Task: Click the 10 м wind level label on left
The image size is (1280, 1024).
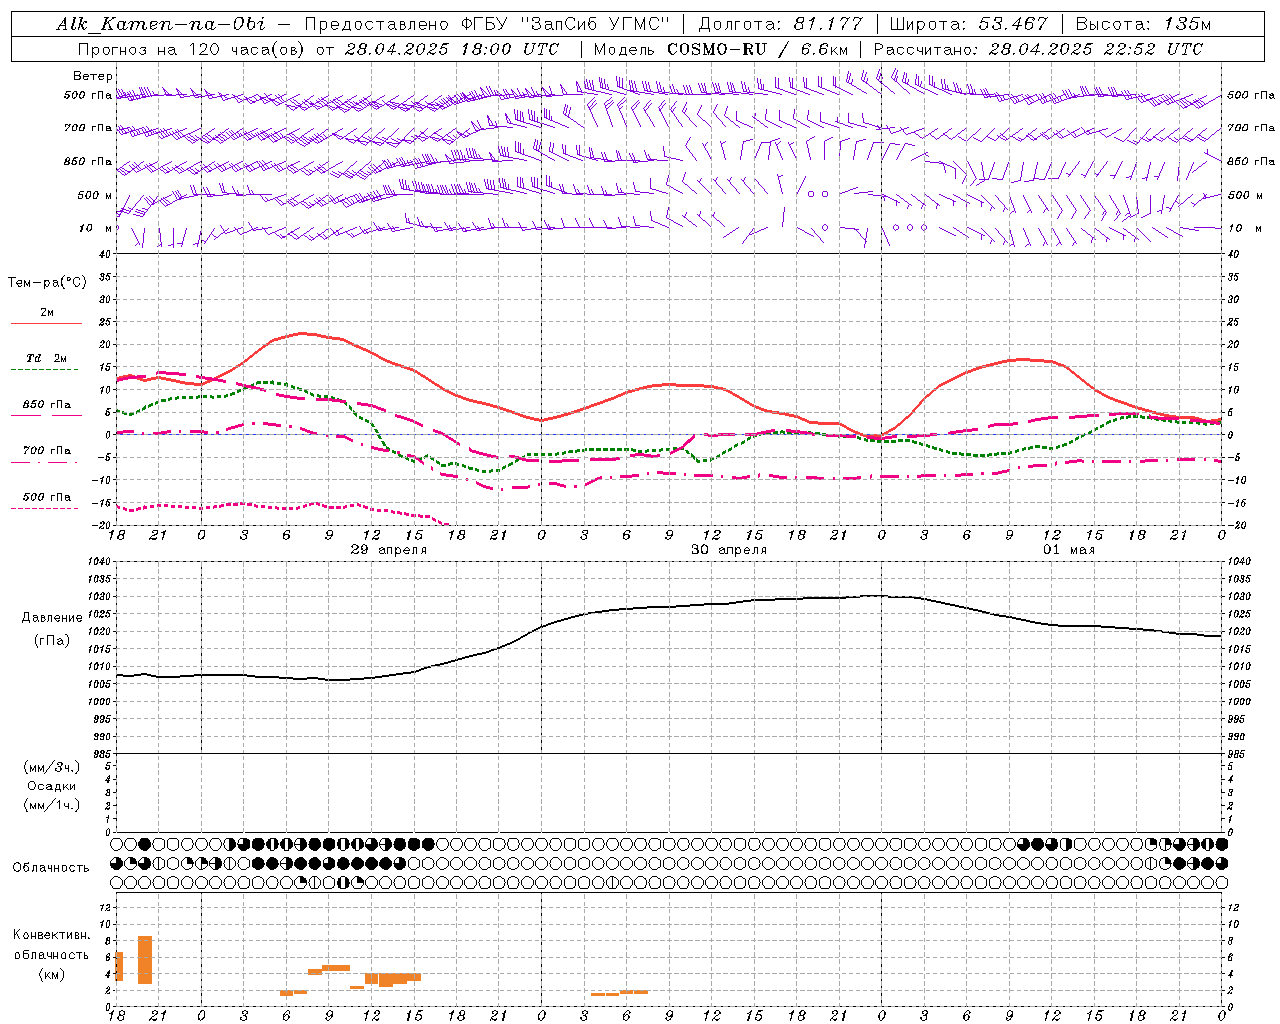Action: click(96, 228)
